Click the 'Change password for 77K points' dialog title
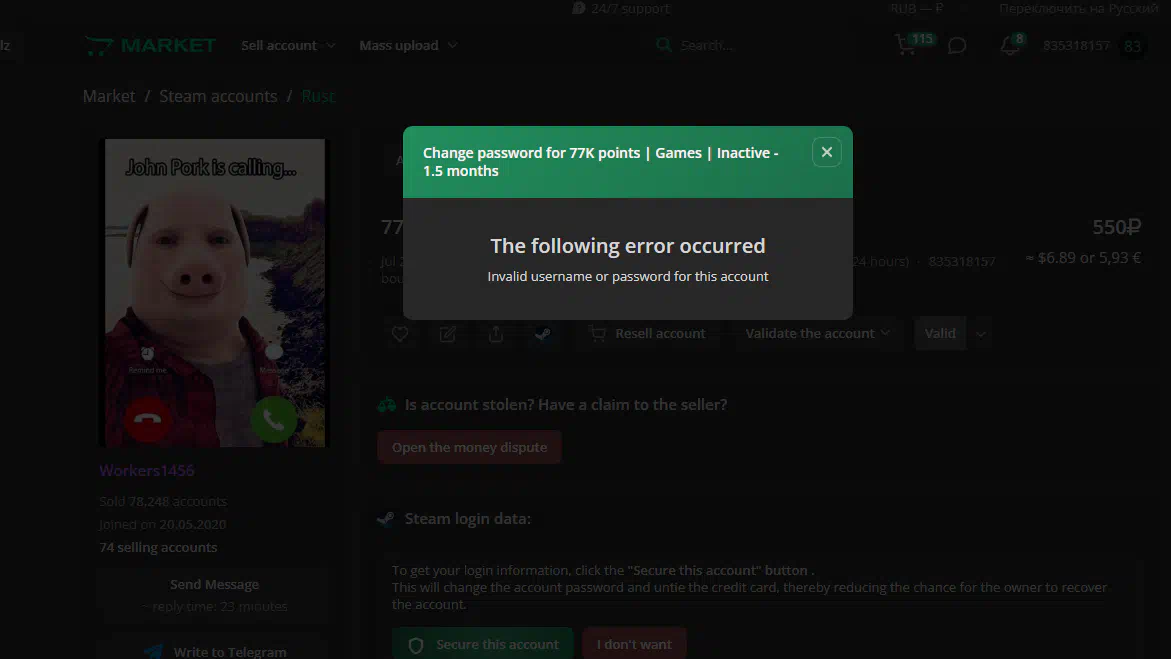The image size is (1171, 659). click(600, 161)
